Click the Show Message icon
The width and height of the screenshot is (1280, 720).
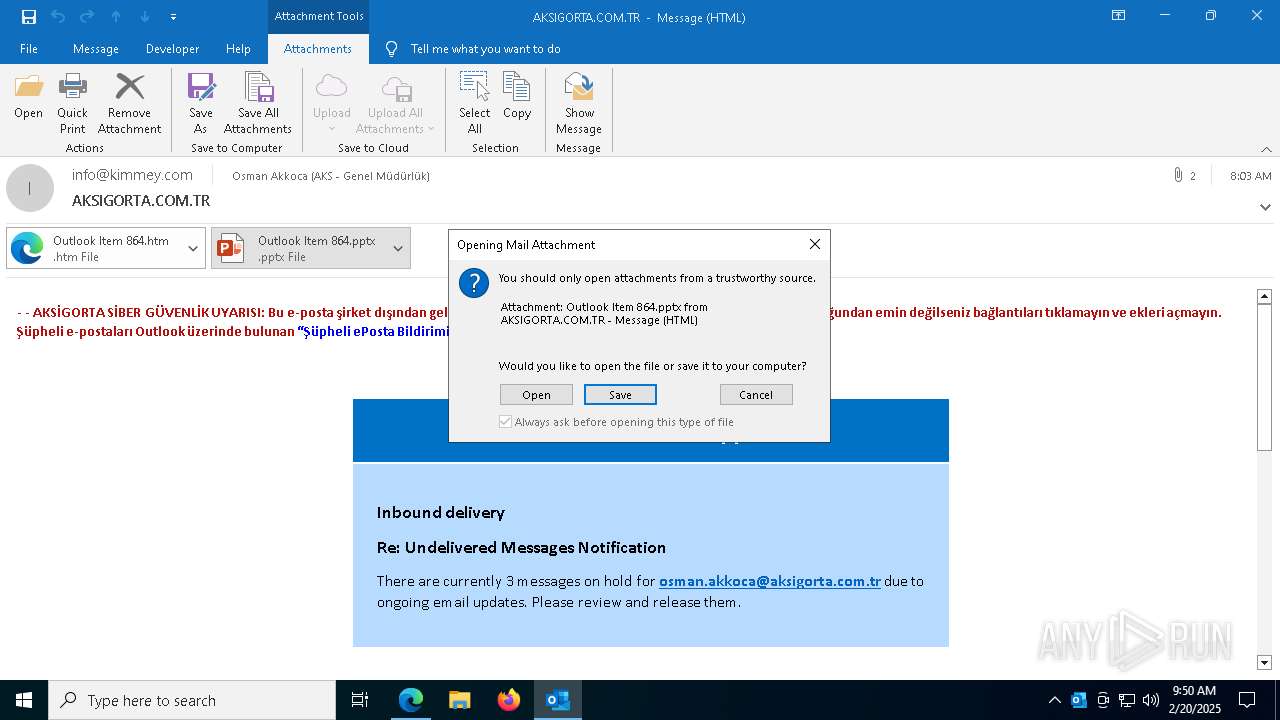coord(579,103)
